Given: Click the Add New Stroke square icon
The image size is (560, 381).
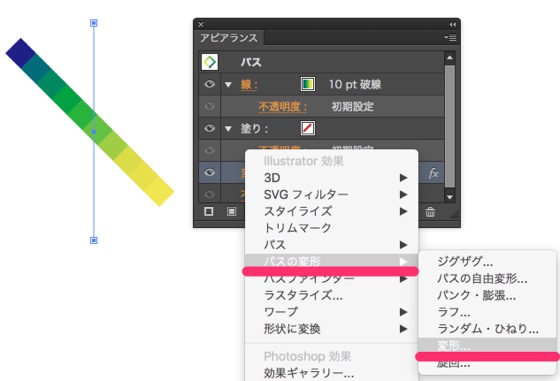Looking at the screenshot, I should tap(209, 211).
